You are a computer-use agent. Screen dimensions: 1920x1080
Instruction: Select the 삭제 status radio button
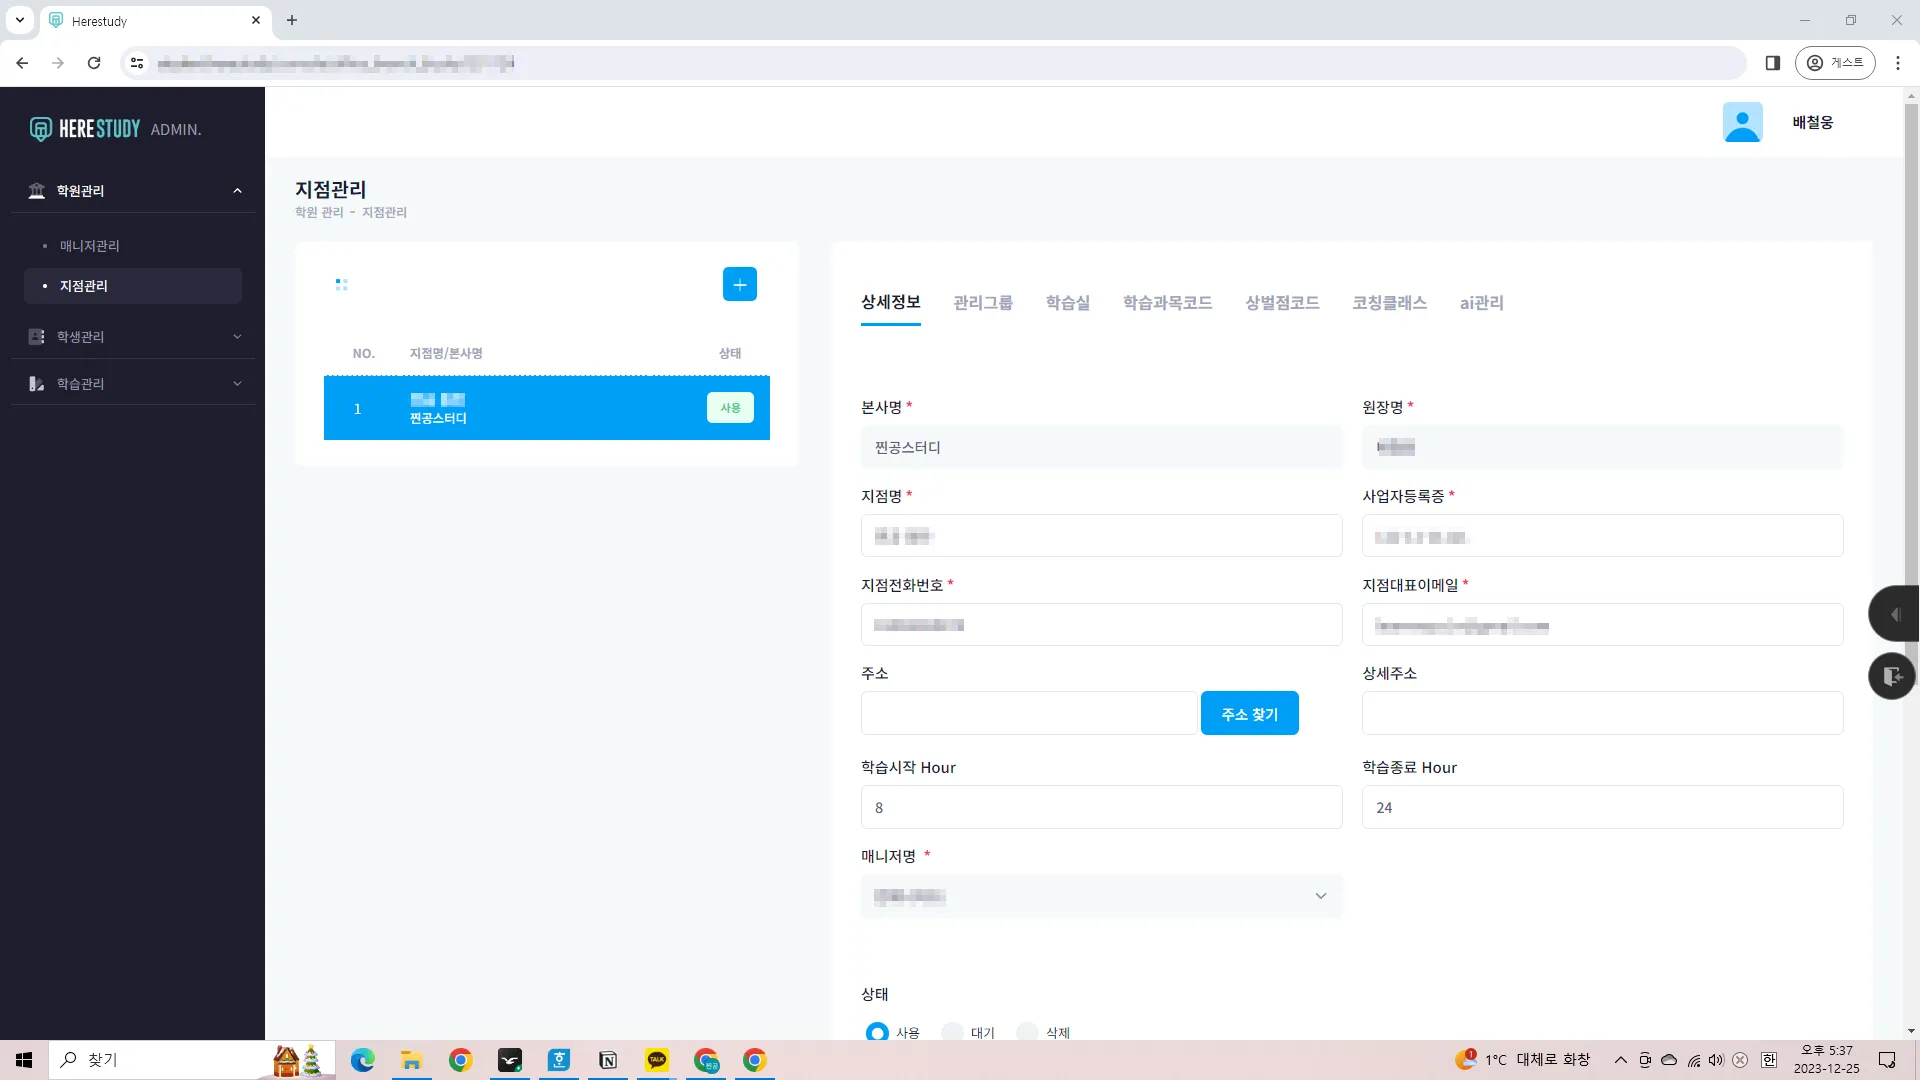tap(1027, 1032)
